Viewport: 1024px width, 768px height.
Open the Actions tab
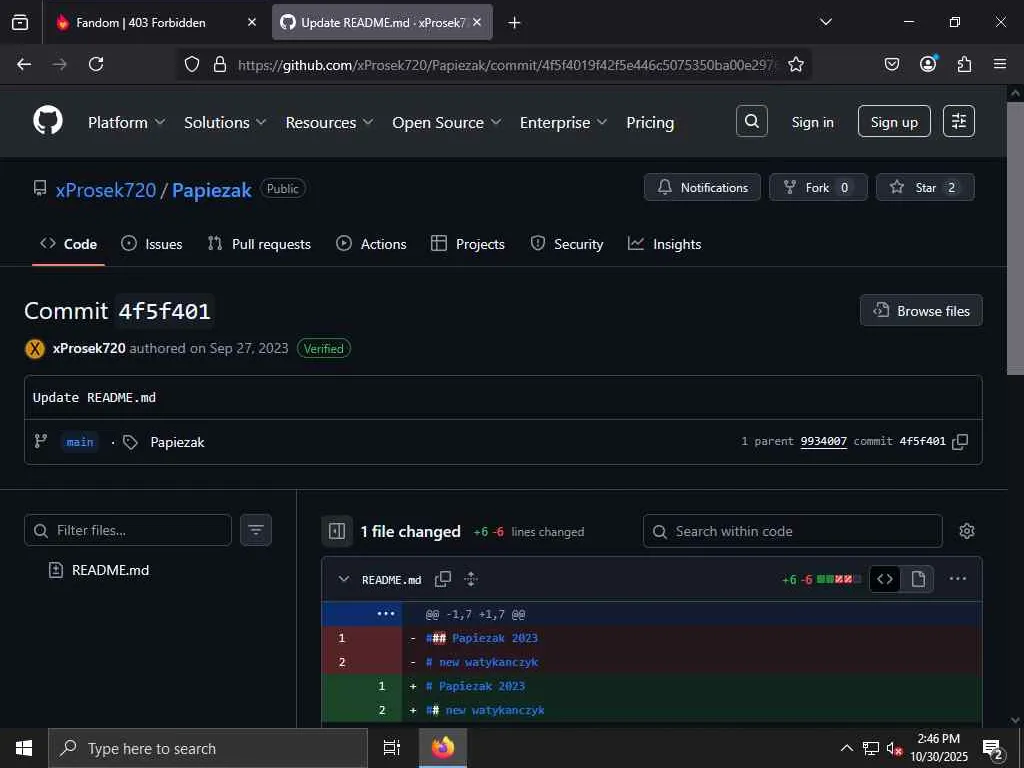371,244
